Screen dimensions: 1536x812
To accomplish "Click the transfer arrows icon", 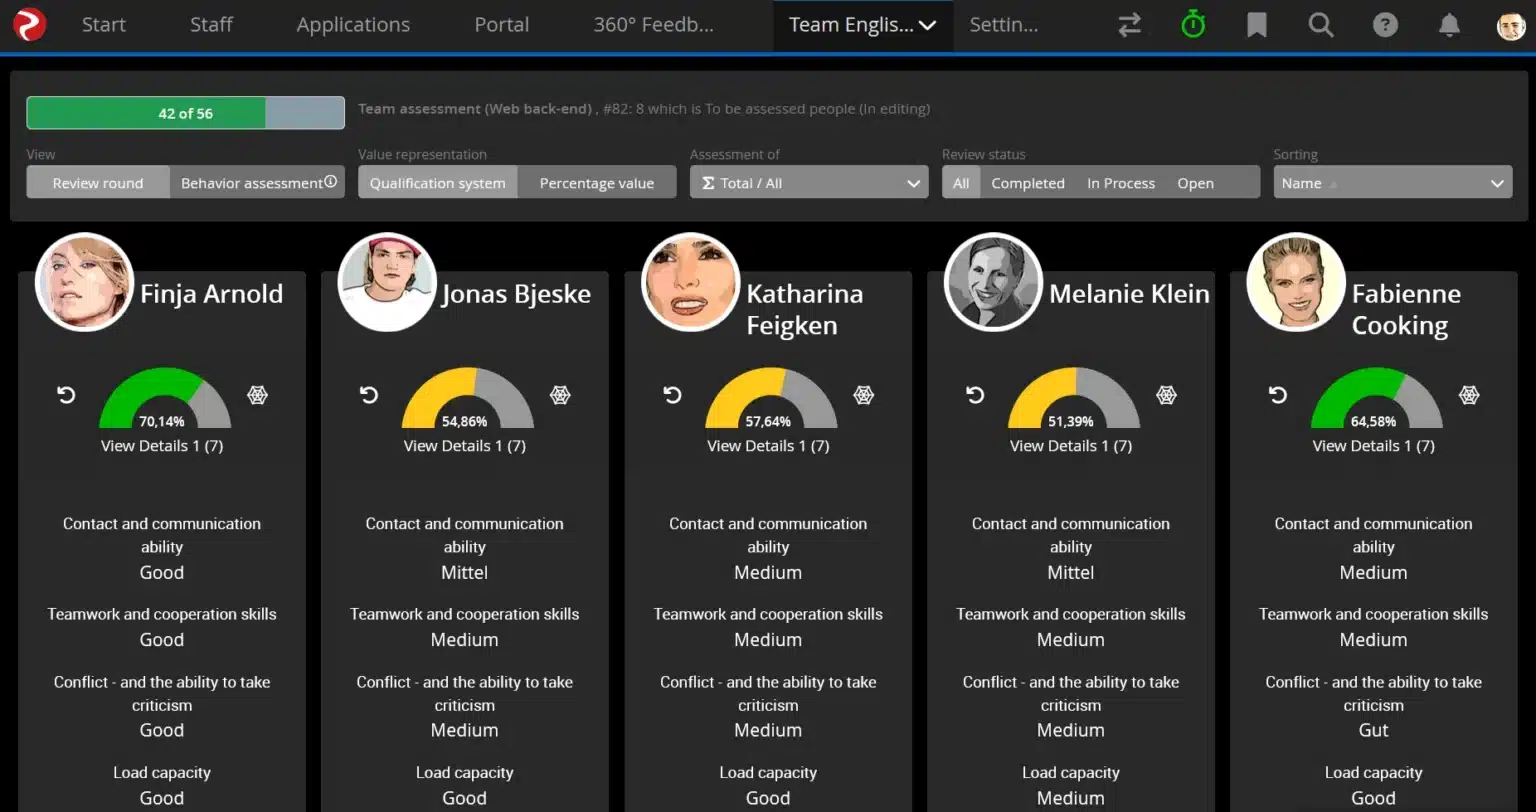I will click(x=1129, y=24).
